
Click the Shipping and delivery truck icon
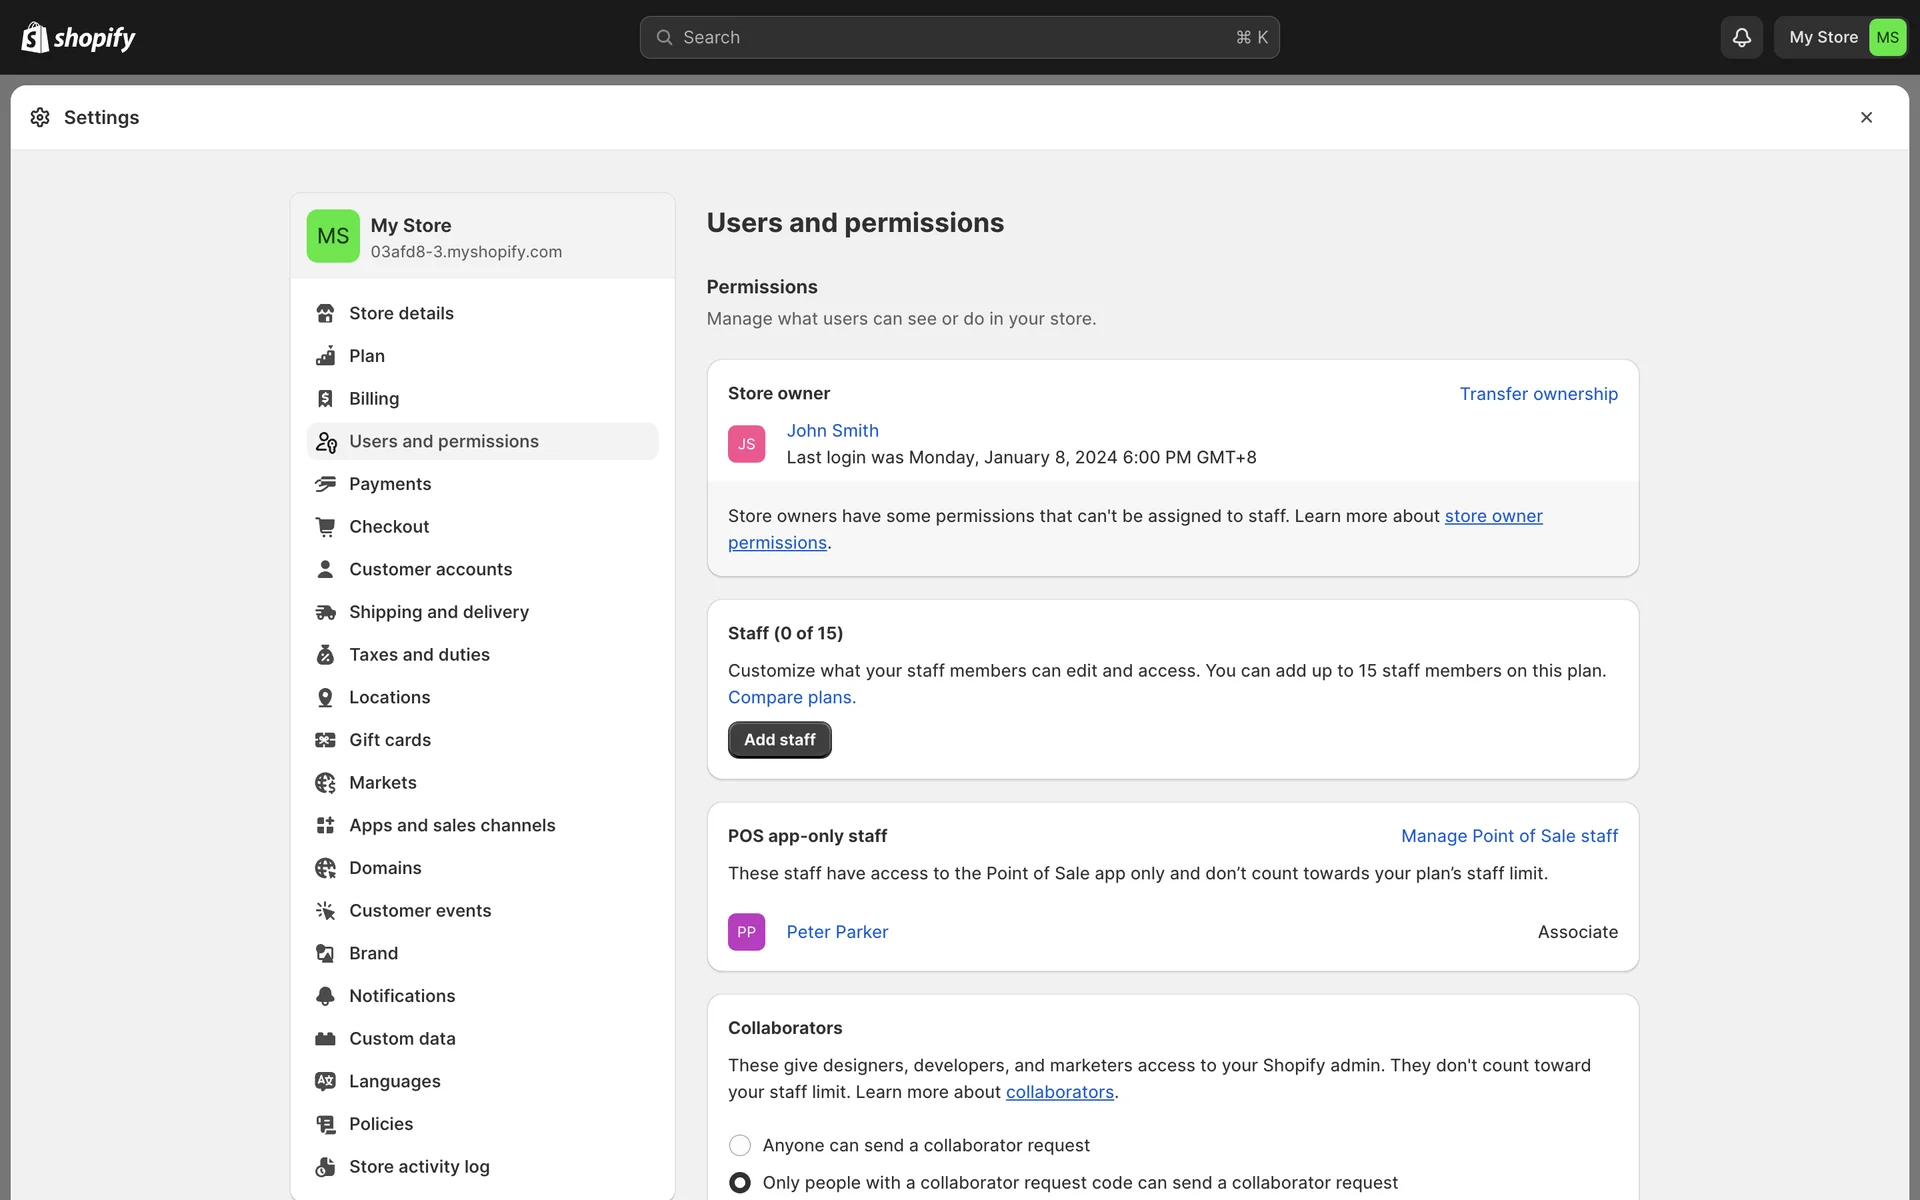click(325, 612)
